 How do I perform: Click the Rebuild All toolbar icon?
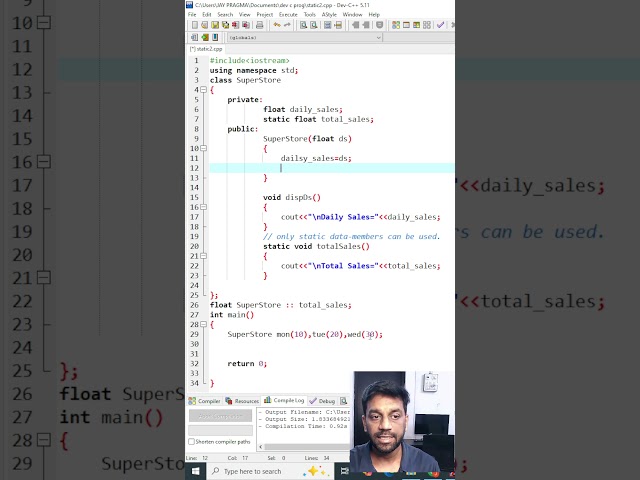[427, 25]
